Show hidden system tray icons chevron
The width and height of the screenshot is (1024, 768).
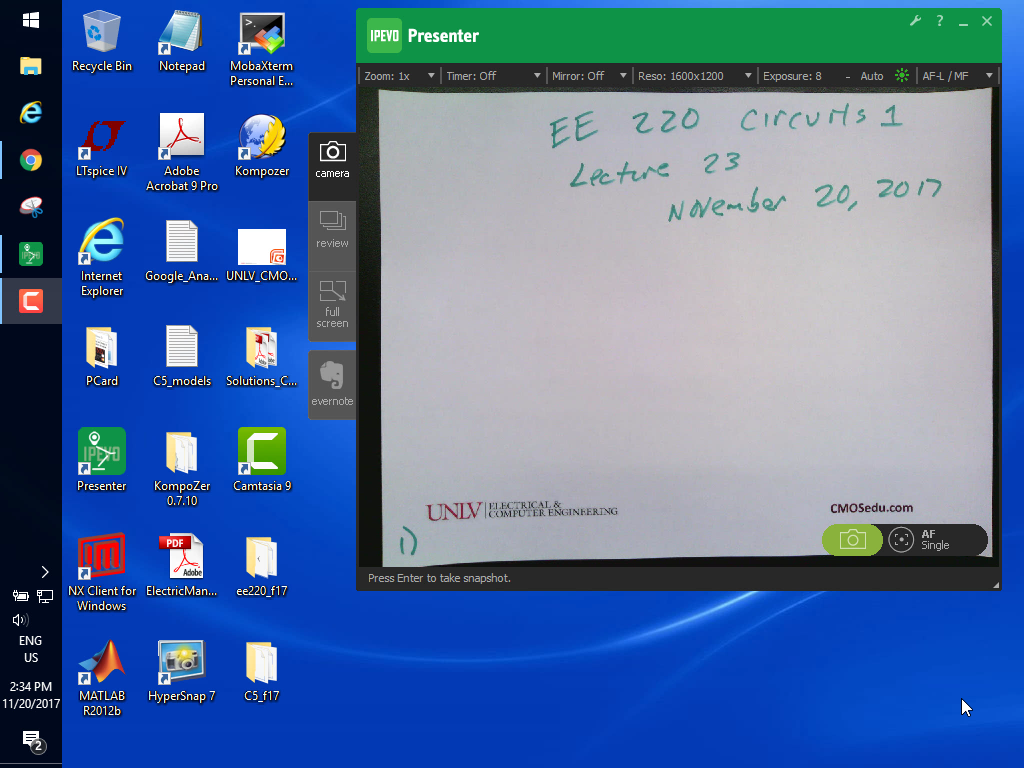pos(44,572)
